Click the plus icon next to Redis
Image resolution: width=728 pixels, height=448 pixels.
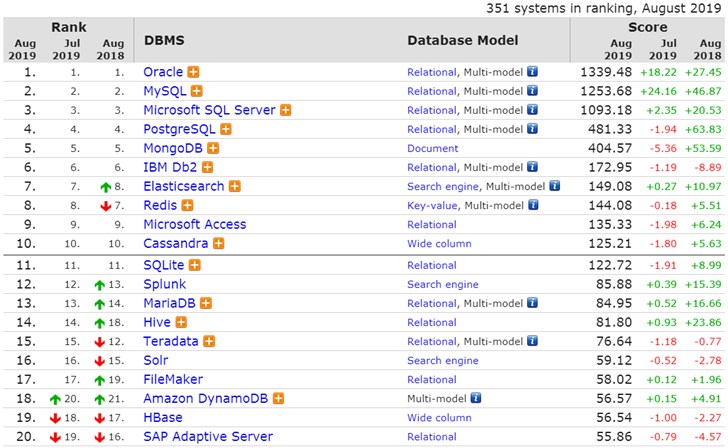(x=187, y=205)
